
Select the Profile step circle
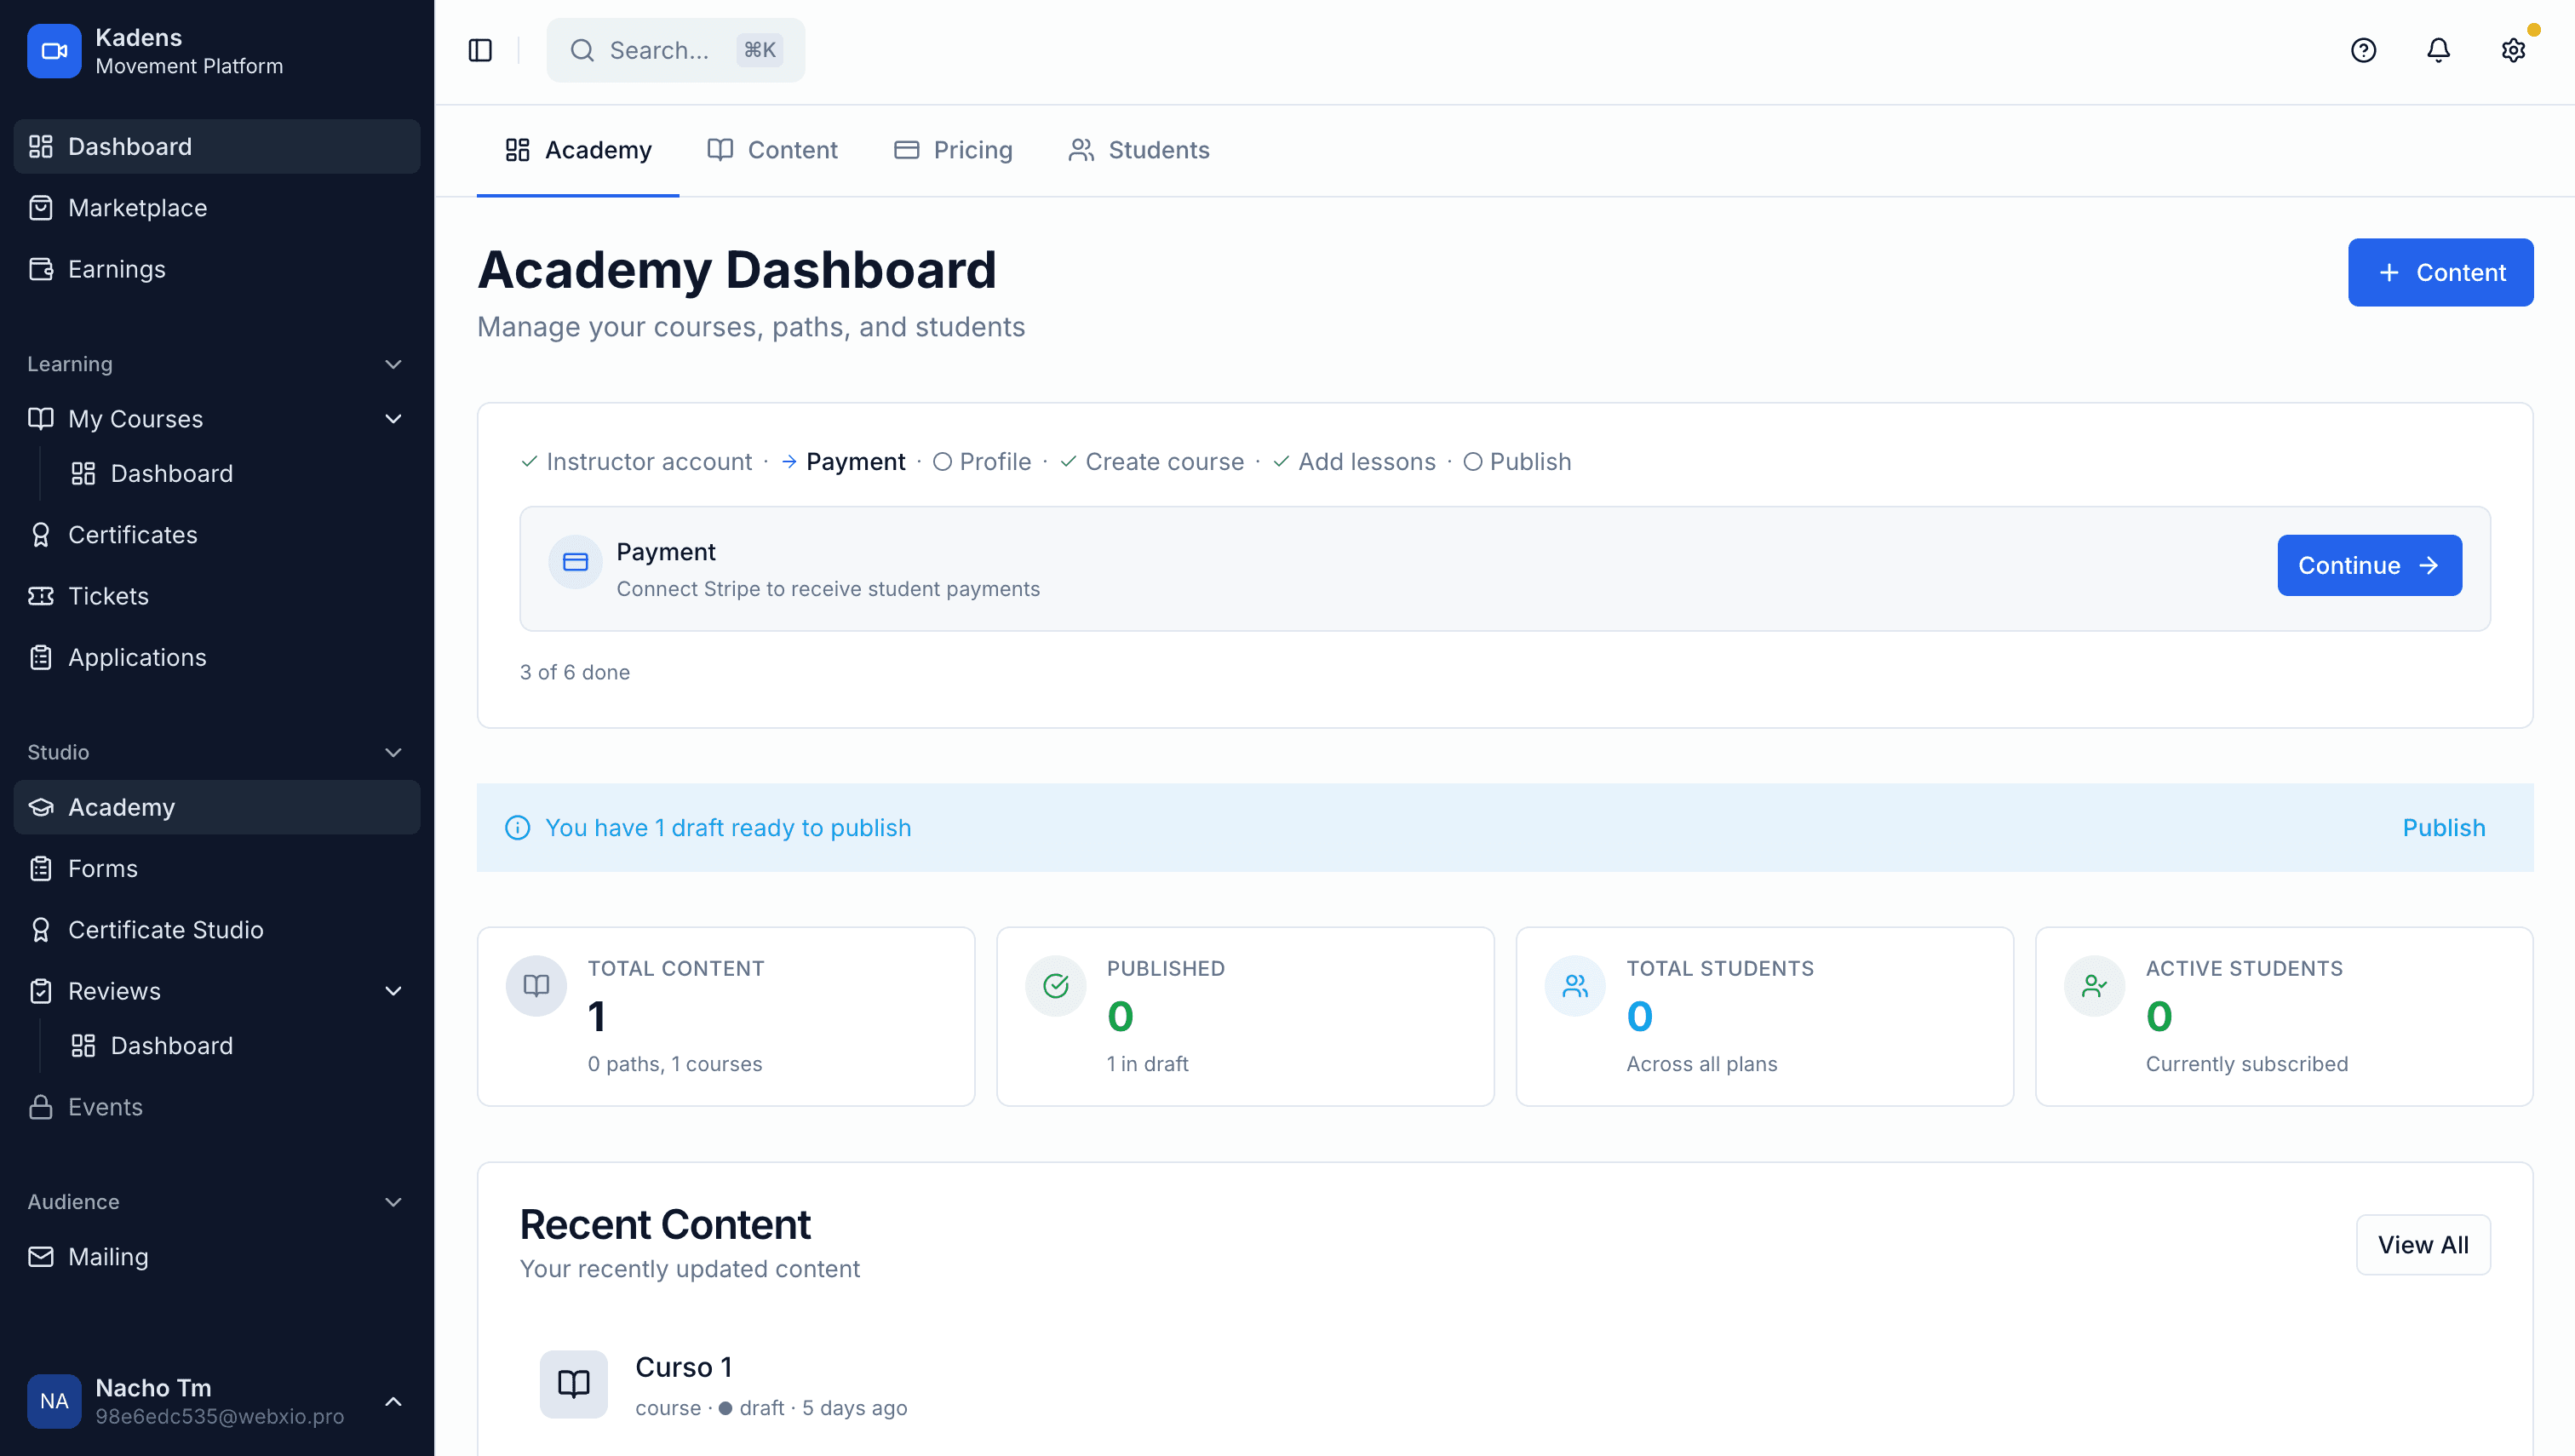(x=942, y=462)
